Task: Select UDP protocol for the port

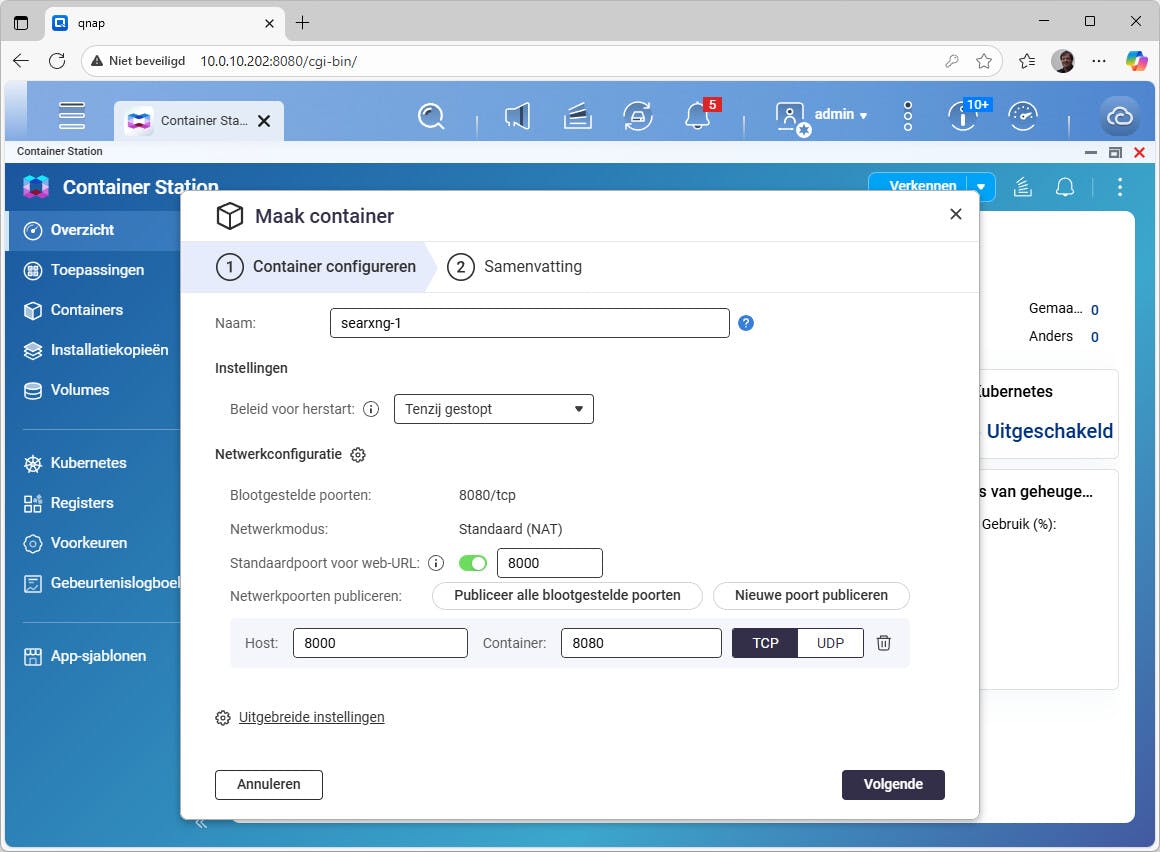Action: pos(830,643)
